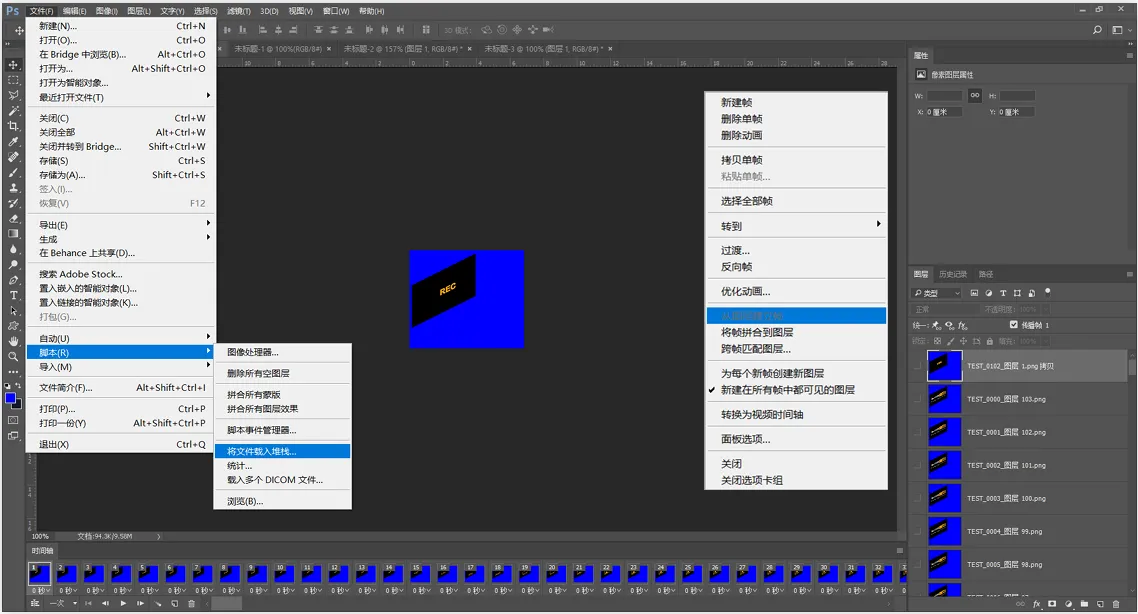Toggle visibility of TEST_0102 layer
Image resolution: width=1138 pixels, height=614 pixels.
coord(917,367)
